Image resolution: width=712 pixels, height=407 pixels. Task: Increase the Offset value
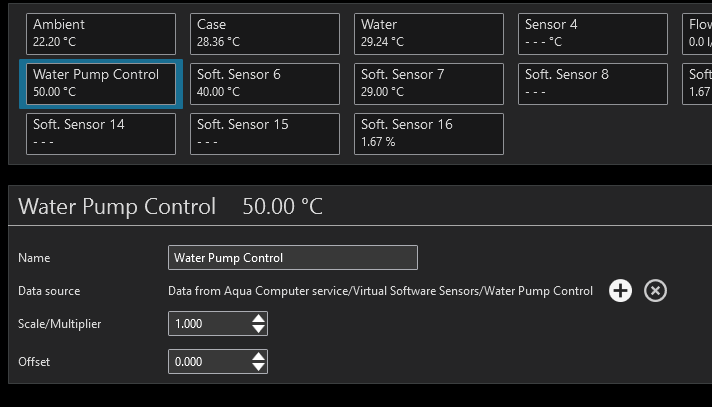pyautogui.click(x=259, y=356)
